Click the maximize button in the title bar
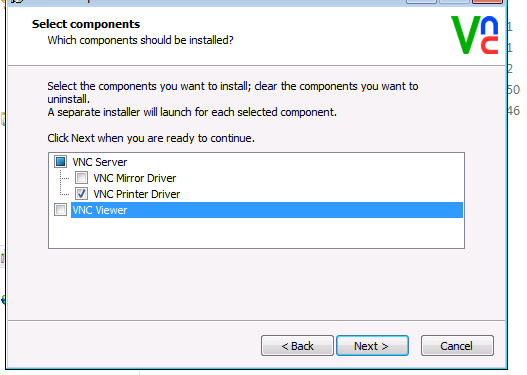 [x=454, y=2]
